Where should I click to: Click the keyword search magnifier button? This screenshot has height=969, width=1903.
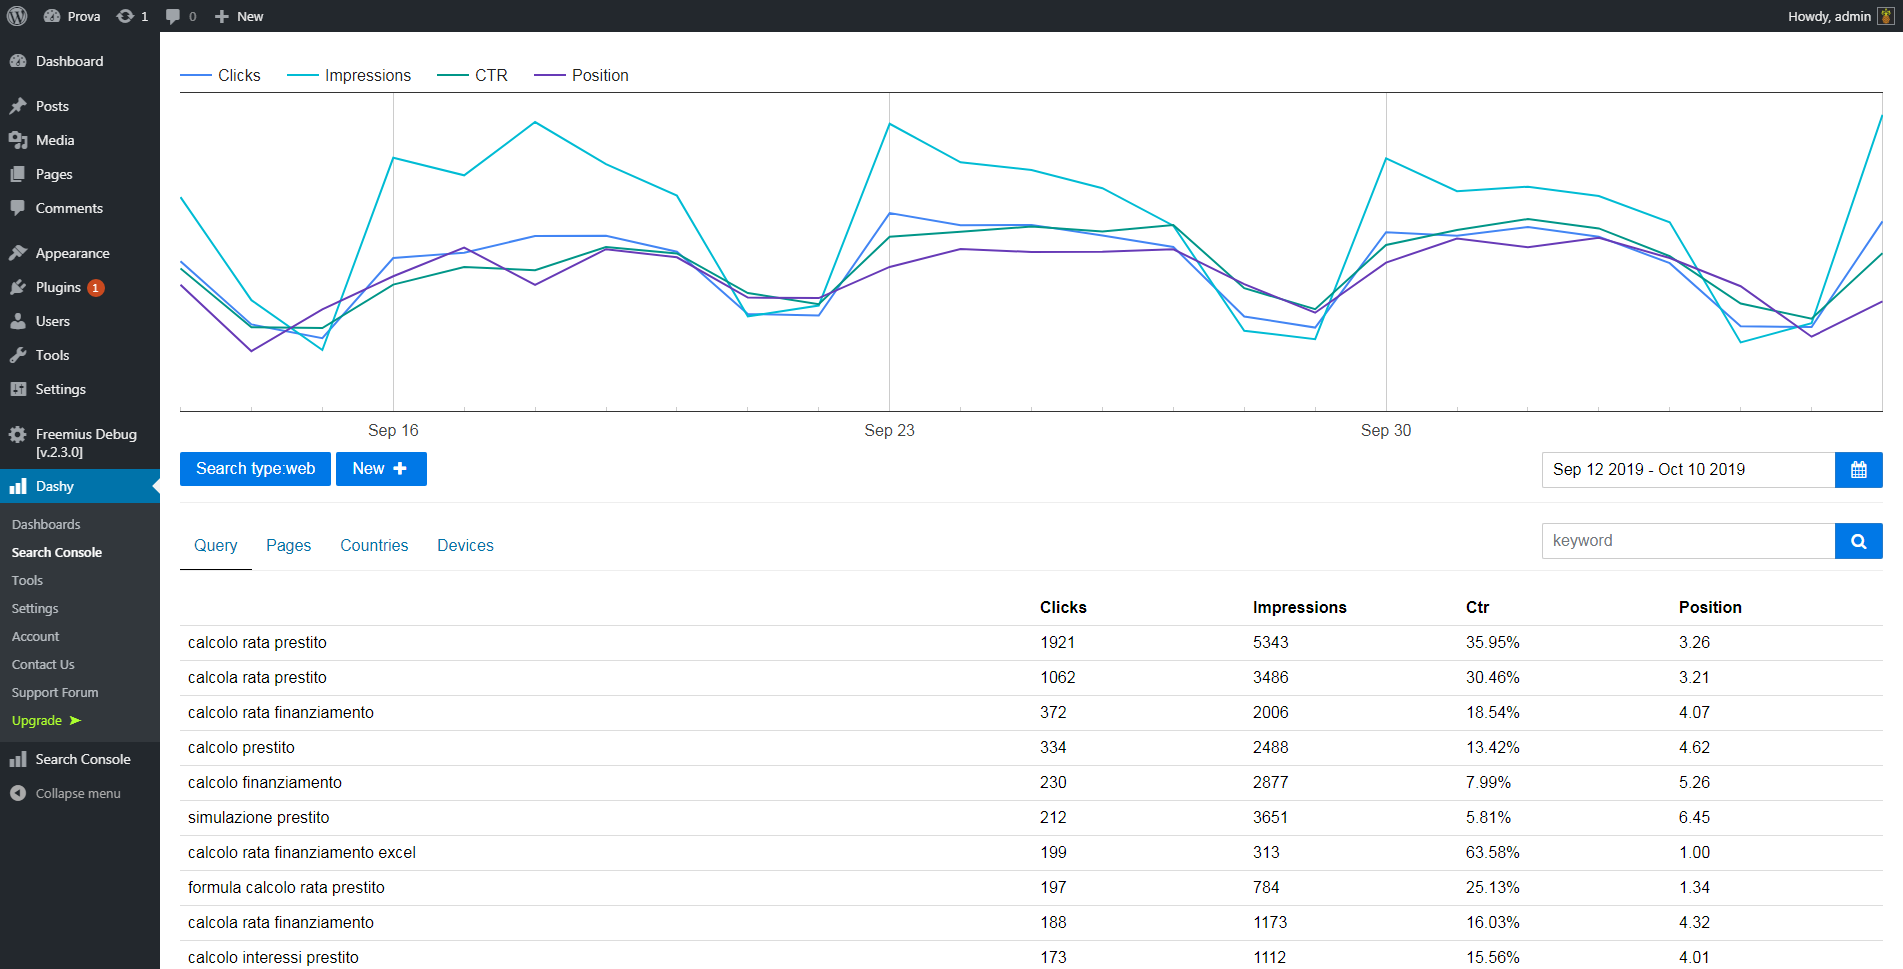[x=1858, y=541]
